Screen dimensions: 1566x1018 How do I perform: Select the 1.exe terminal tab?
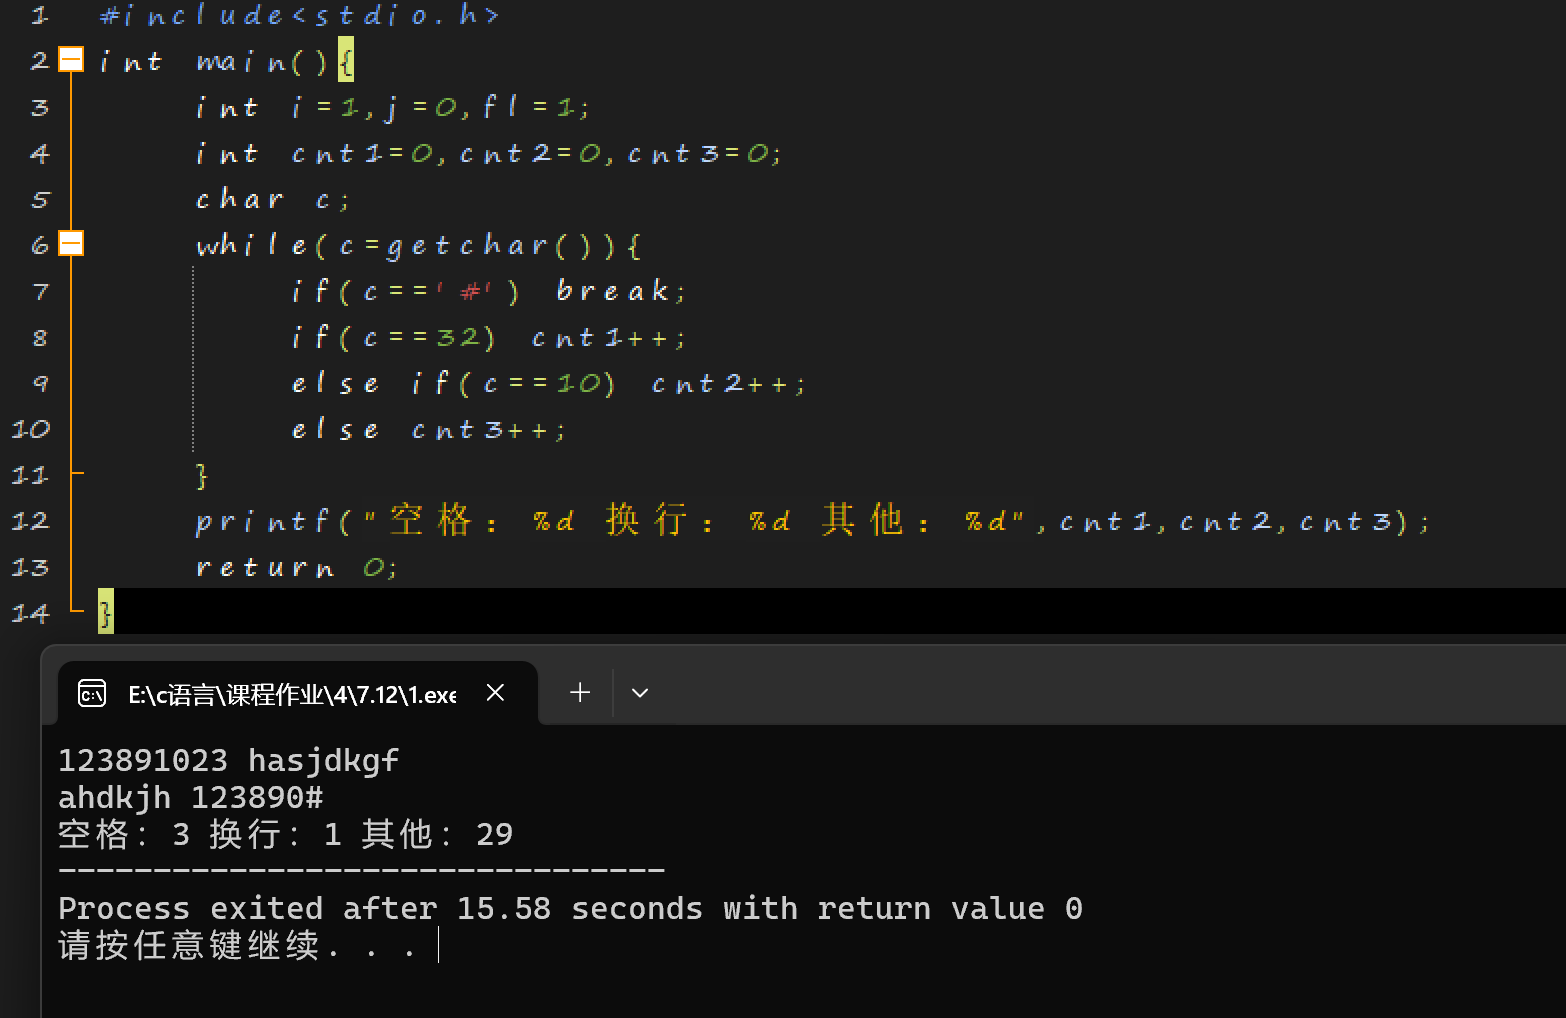298,693
